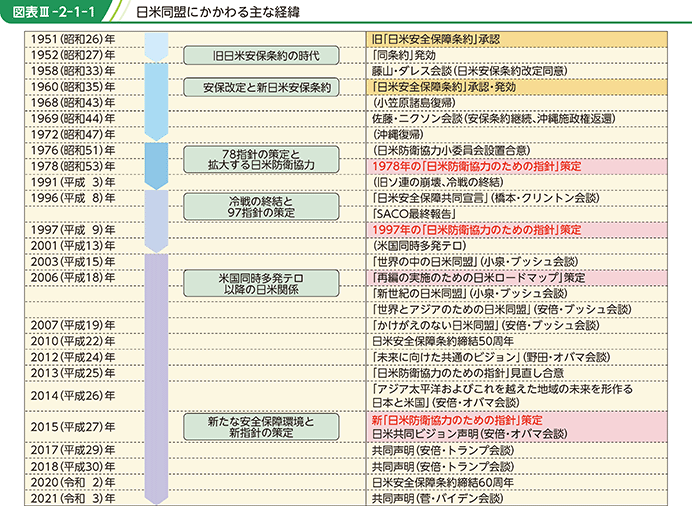Image resolution: width=692 pixels, height=506 pixels.
Task: Click the event (米国同時多発テロ)
Action: (x=419, y=246)
